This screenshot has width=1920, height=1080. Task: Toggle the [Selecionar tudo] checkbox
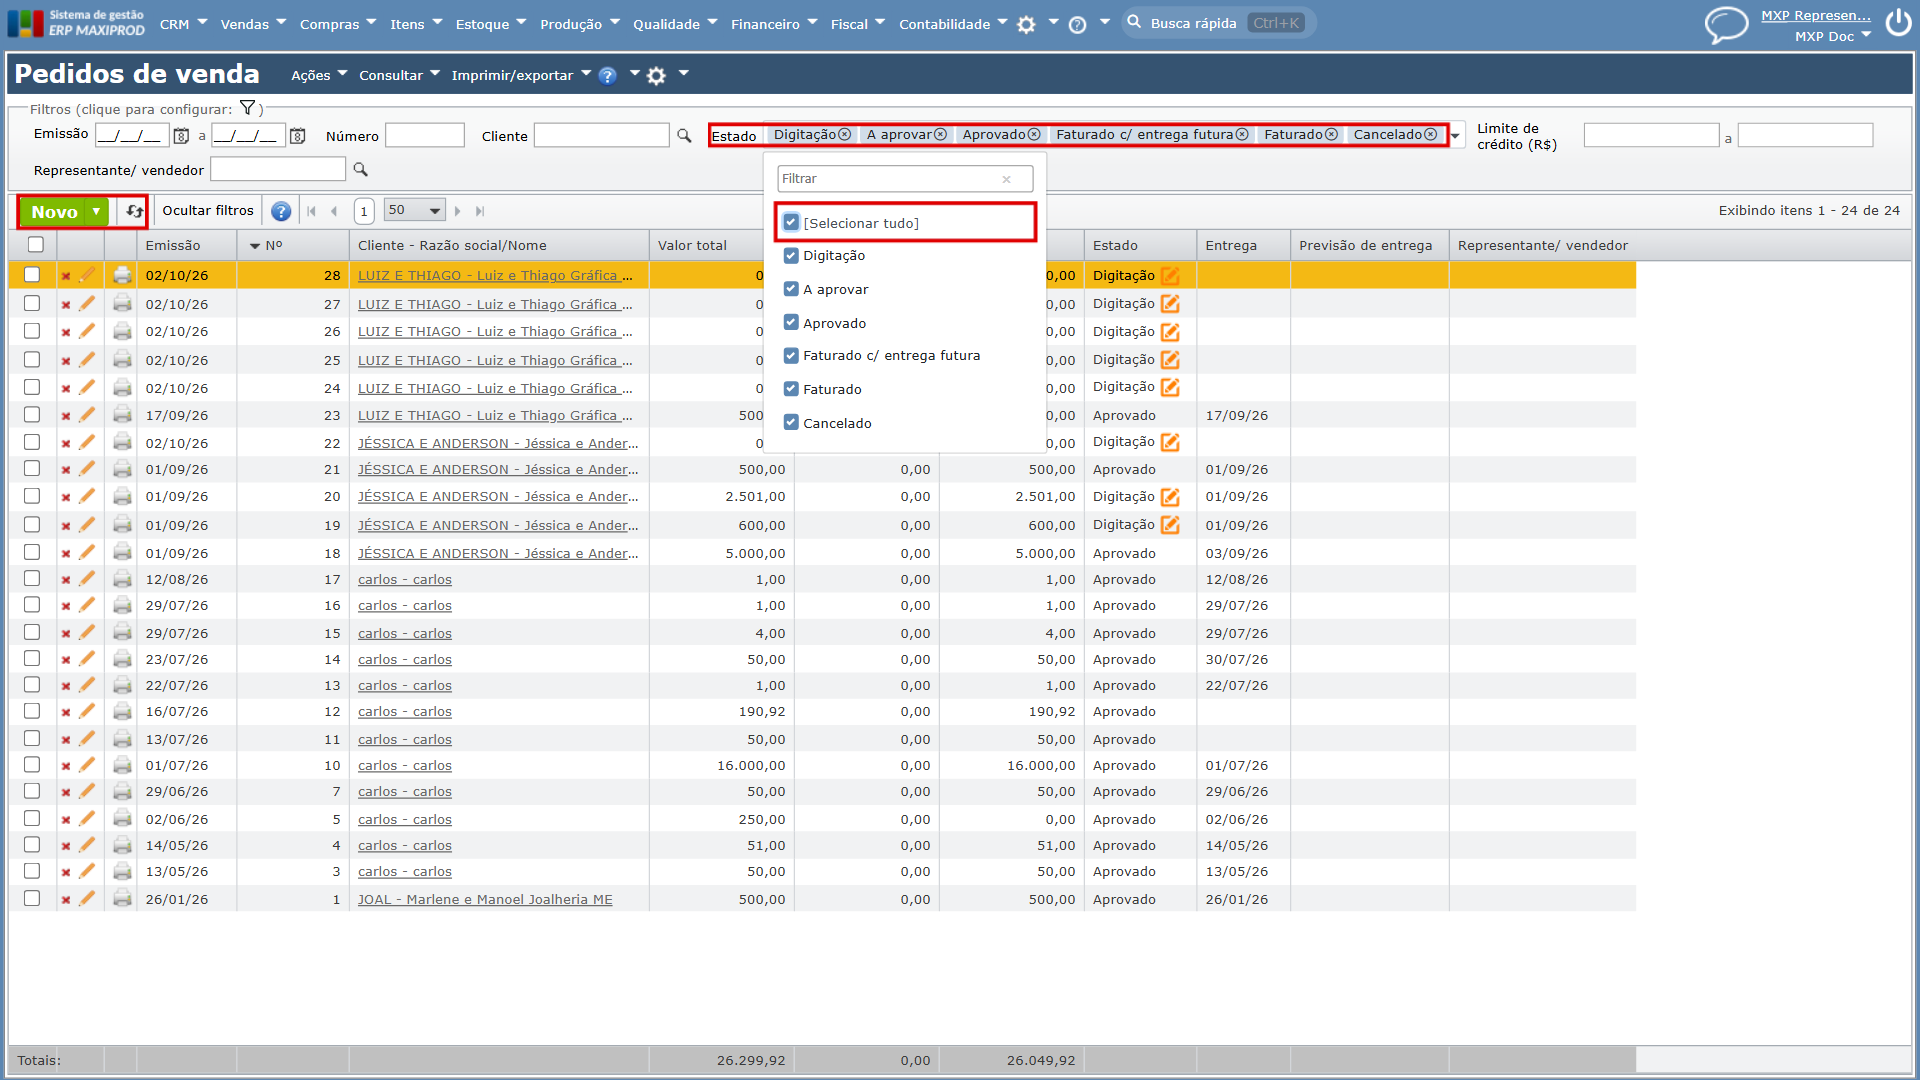(791, 222)
